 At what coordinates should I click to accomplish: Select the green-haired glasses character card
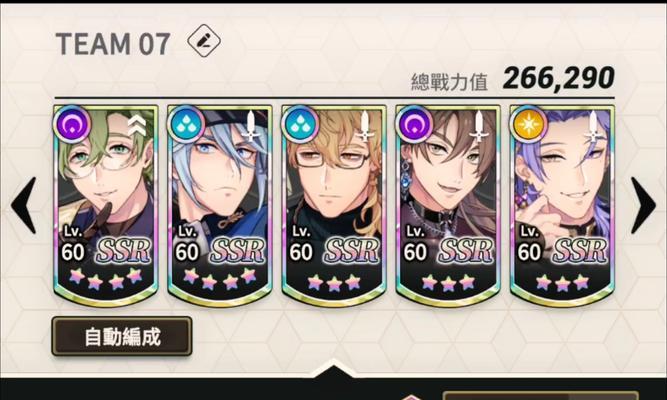[106, 206]
